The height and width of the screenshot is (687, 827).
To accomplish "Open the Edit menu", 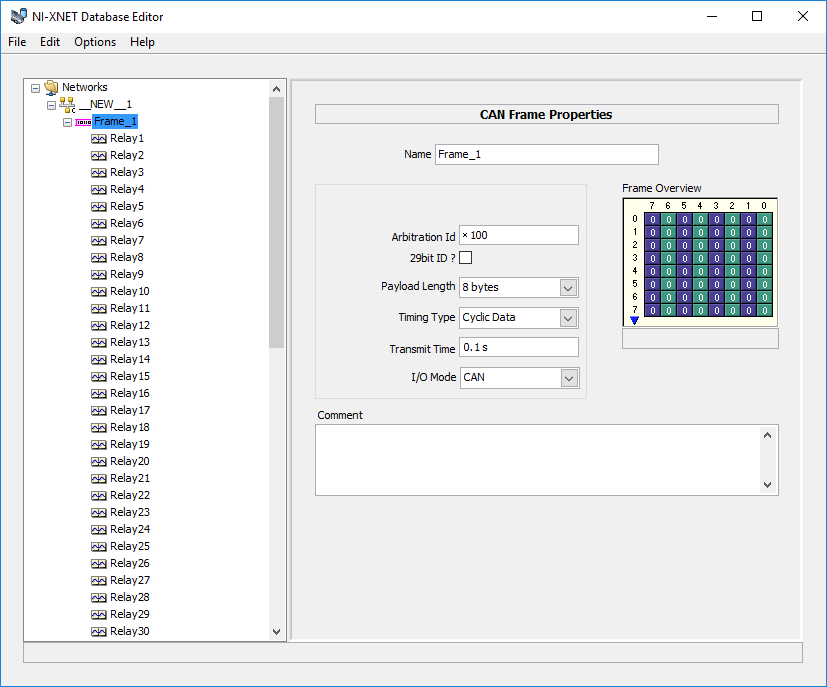I will [x=50, y=42].
